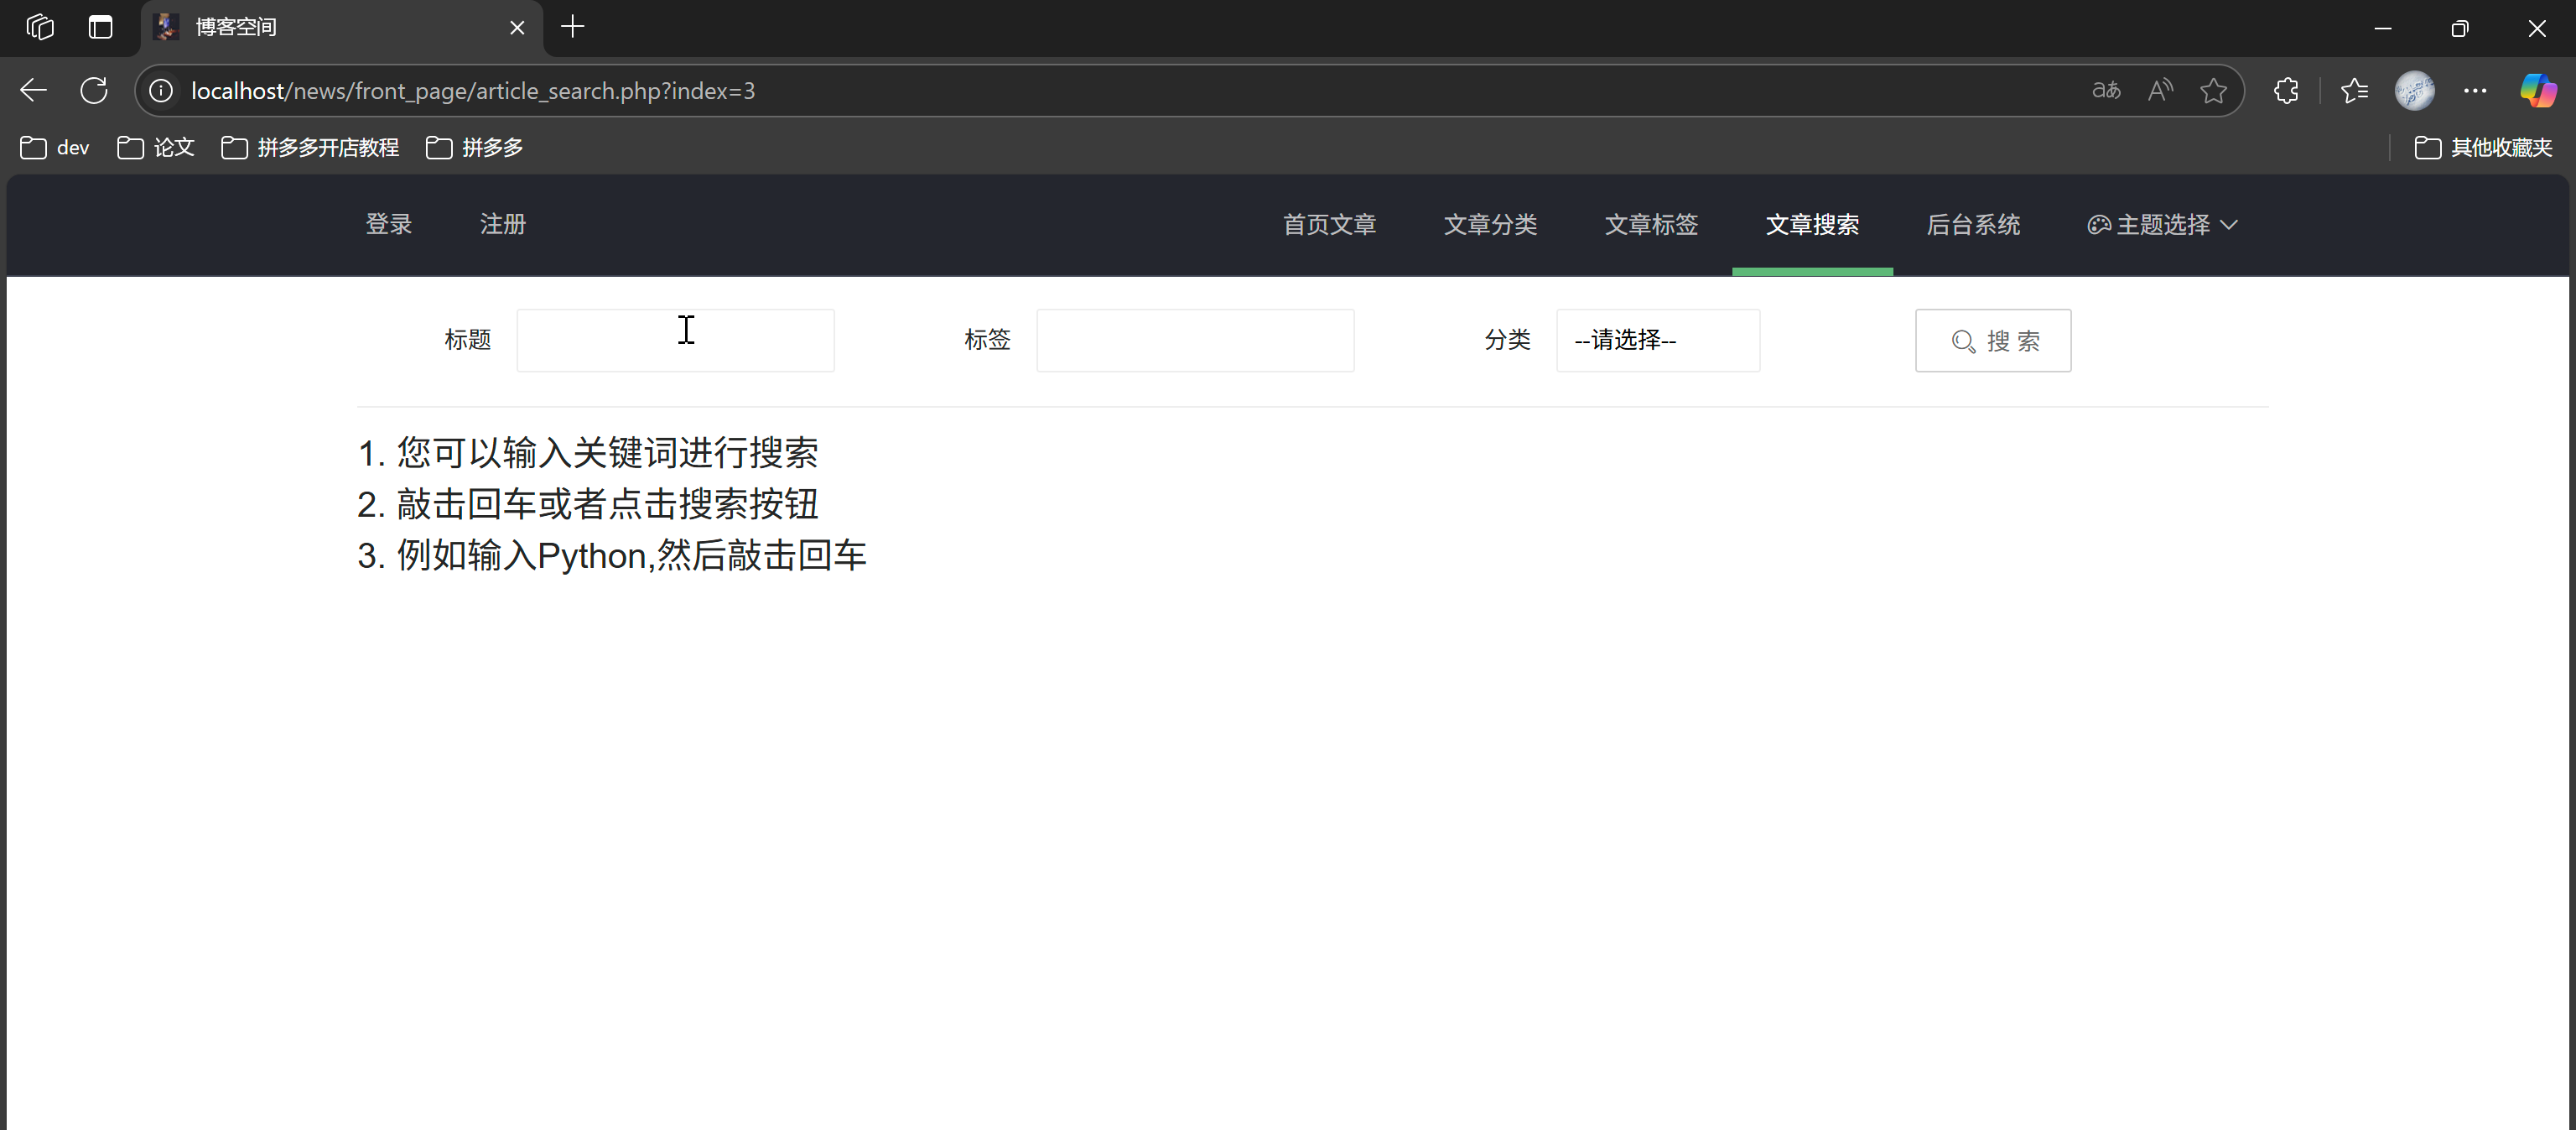Open the 论文 bookmarks folder

click(156, 148)
